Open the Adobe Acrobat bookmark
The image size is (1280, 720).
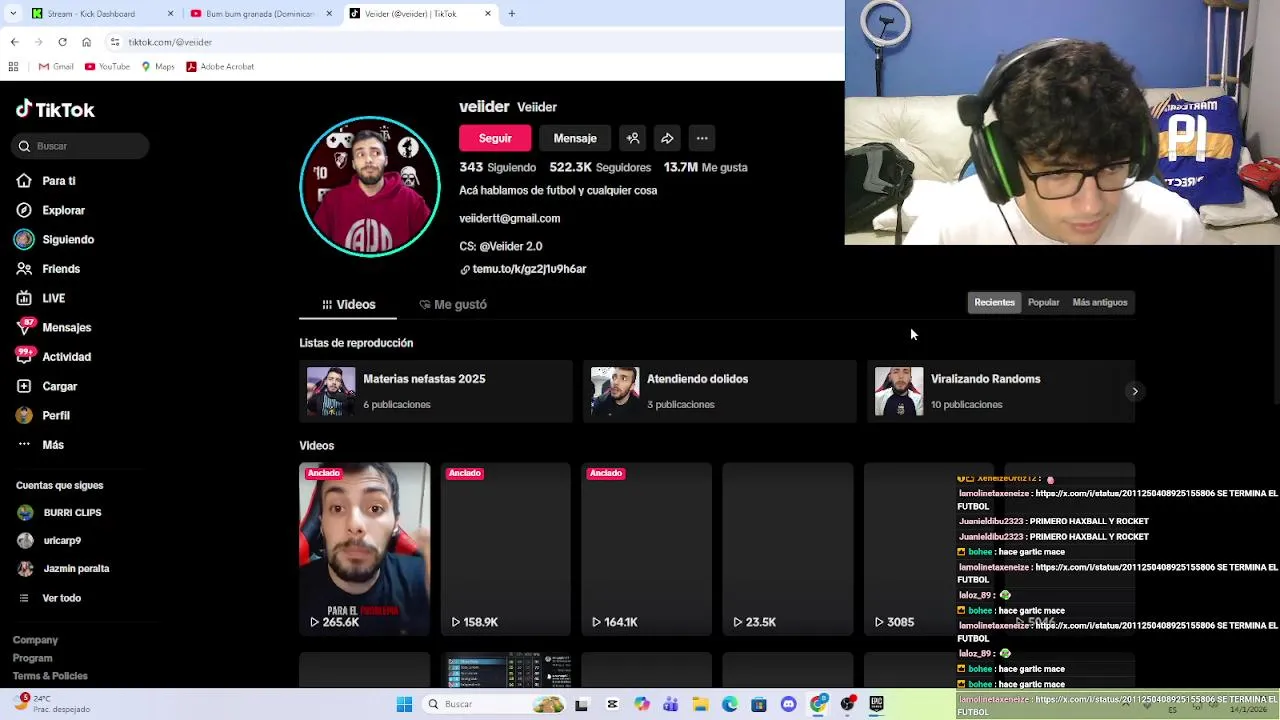[220, 67]
